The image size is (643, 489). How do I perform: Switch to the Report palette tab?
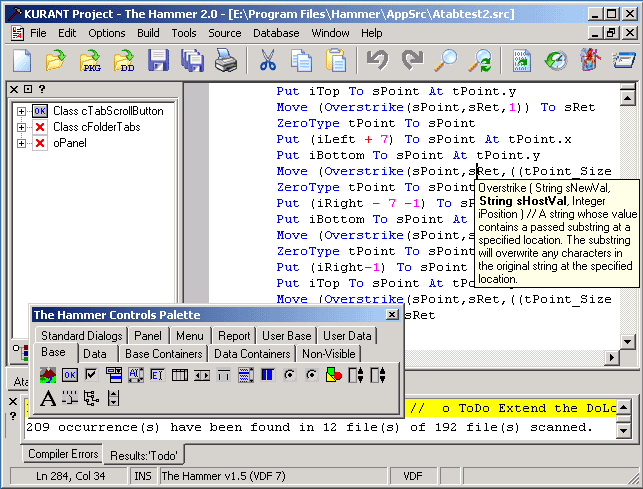[x=234, y=336]
